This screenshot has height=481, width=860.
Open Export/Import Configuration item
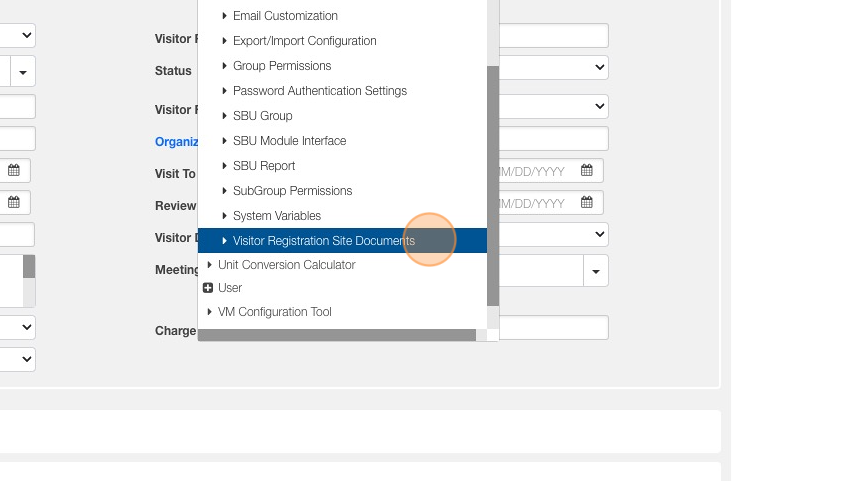(304, 41)
